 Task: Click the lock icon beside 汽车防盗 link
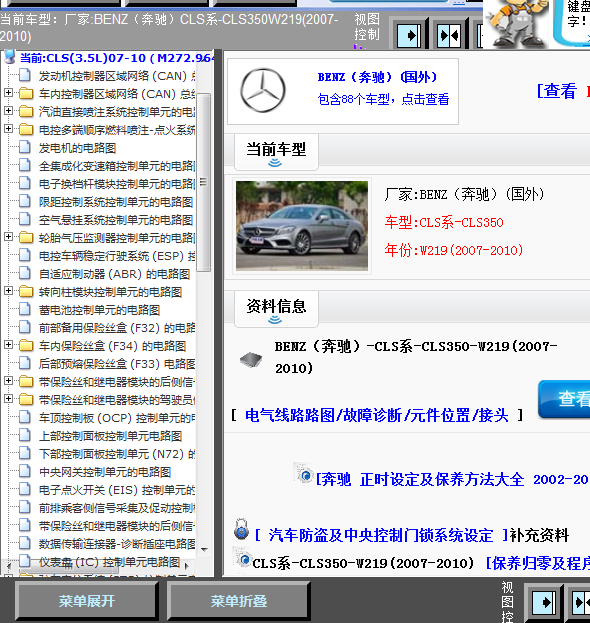(x=241, y=529)
